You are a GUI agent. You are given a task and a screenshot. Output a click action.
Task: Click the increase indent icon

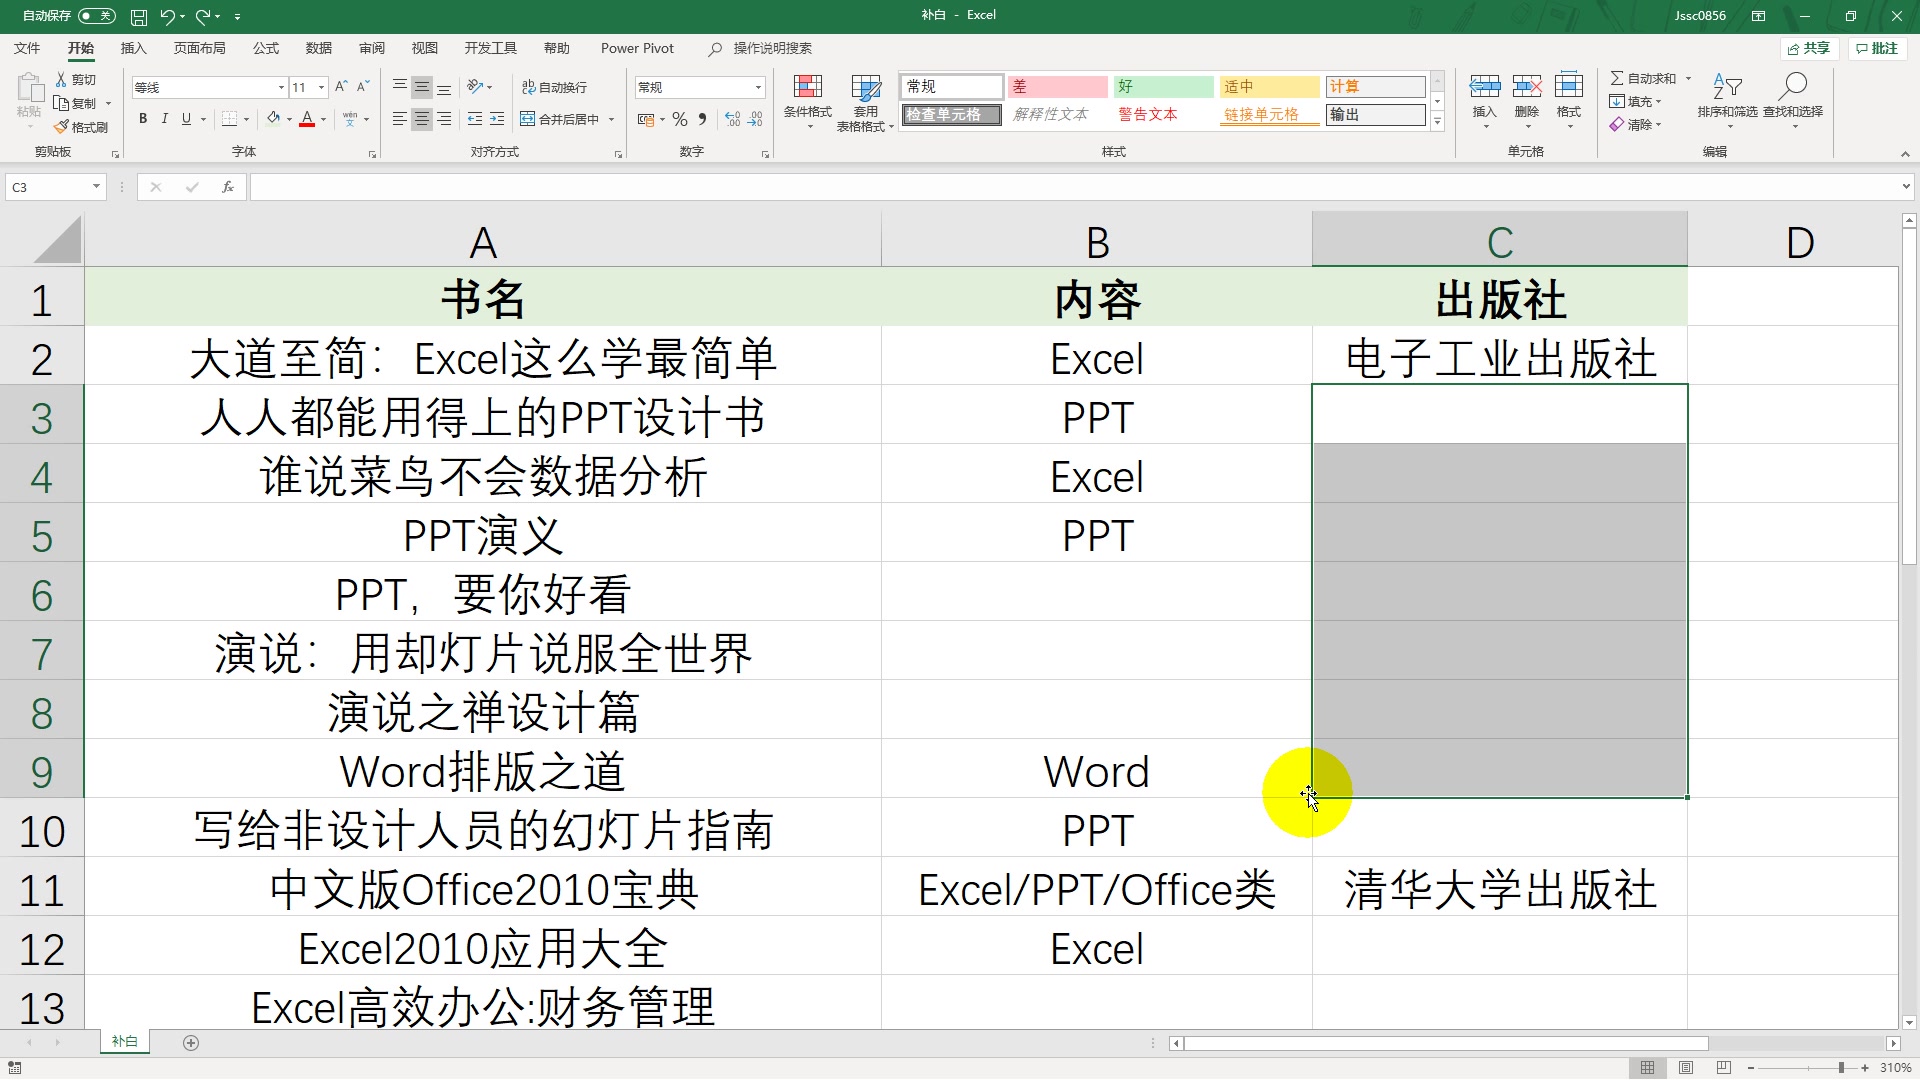[x=497, y=119]
